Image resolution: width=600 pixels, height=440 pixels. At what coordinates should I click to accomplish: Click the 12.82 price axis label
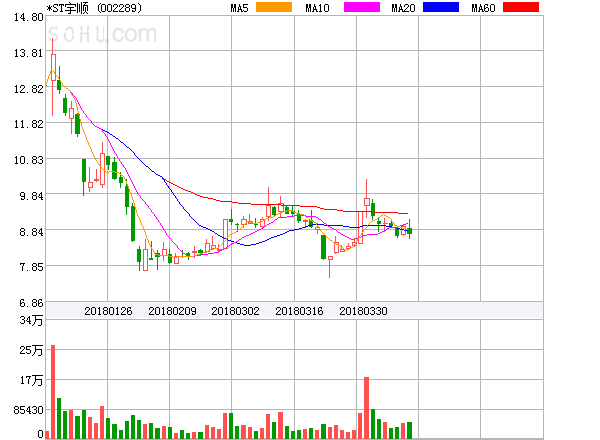coord(28,89)
